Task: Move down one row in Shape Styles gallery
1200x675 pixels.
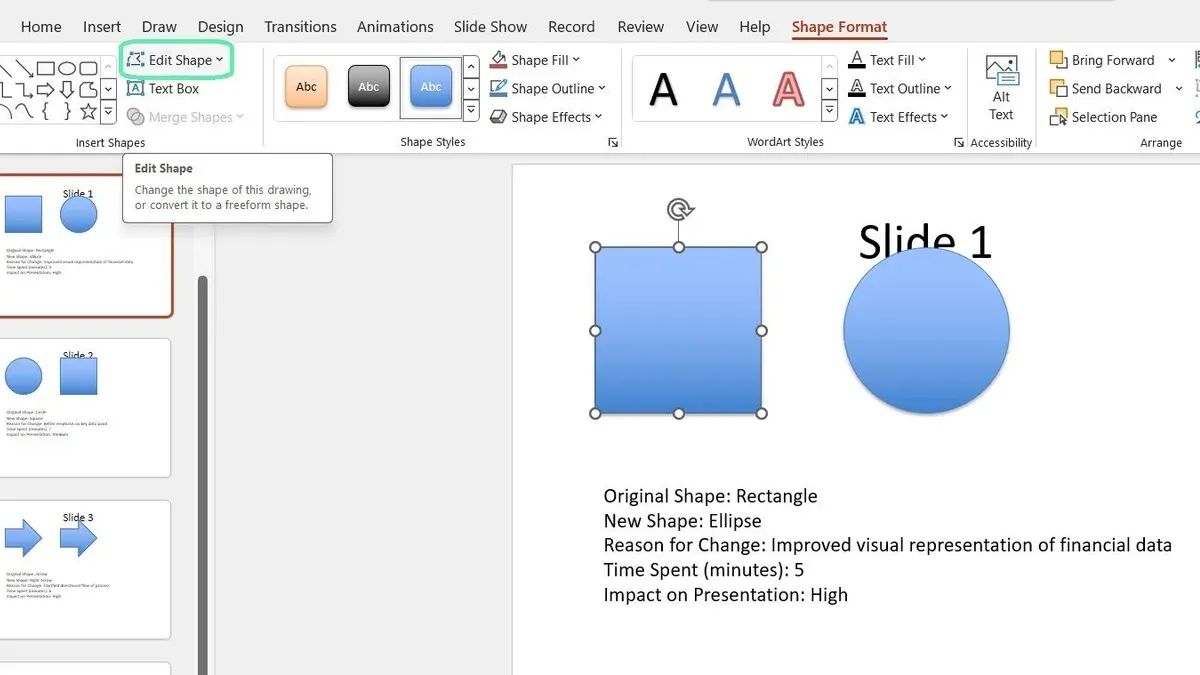Action: 471,88
